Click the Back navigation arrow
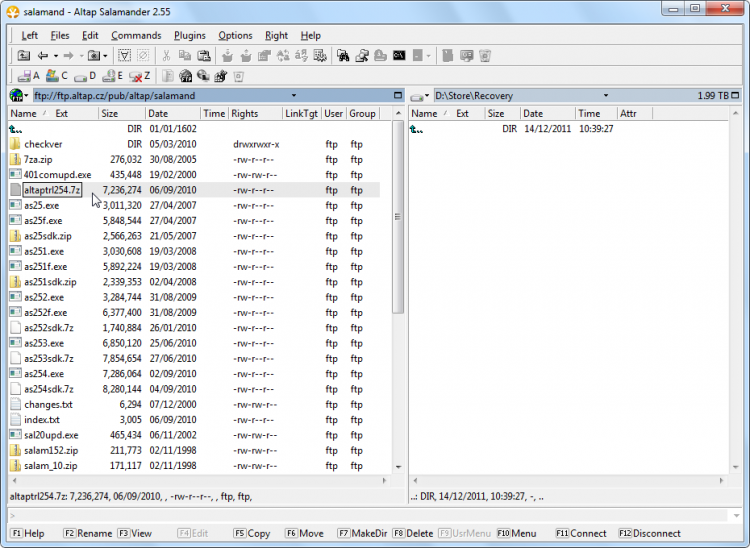This screenshot has height=548, width=750. point(43,56)
